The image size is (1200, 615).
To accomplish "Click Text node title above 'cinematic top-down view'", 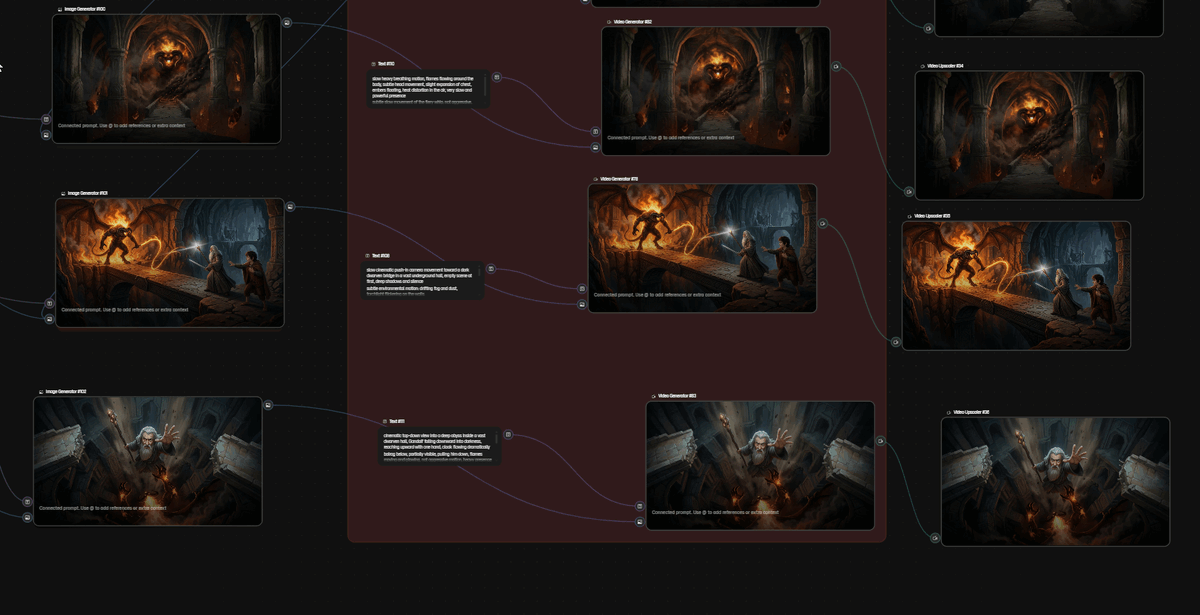I will point(396,422).
